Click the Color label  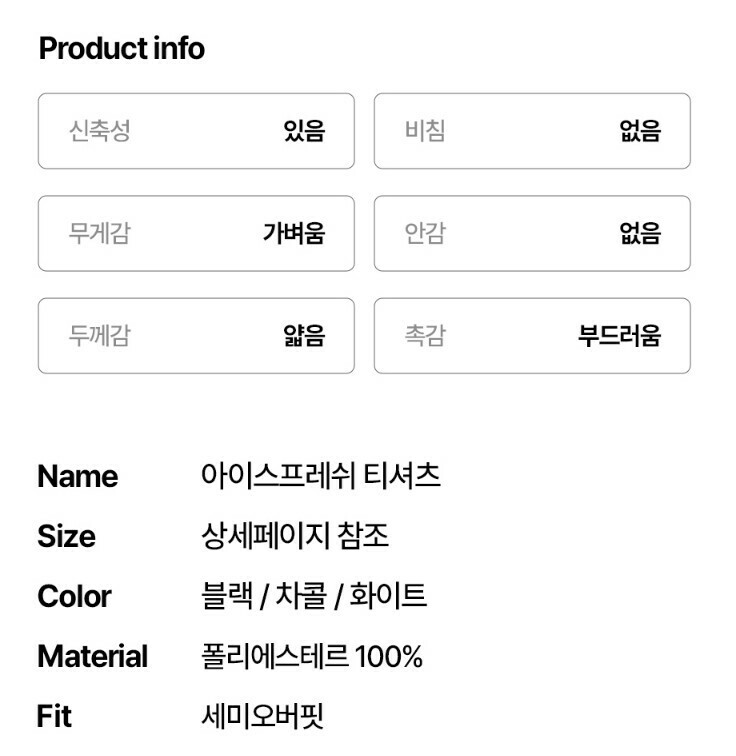point(74,597)
